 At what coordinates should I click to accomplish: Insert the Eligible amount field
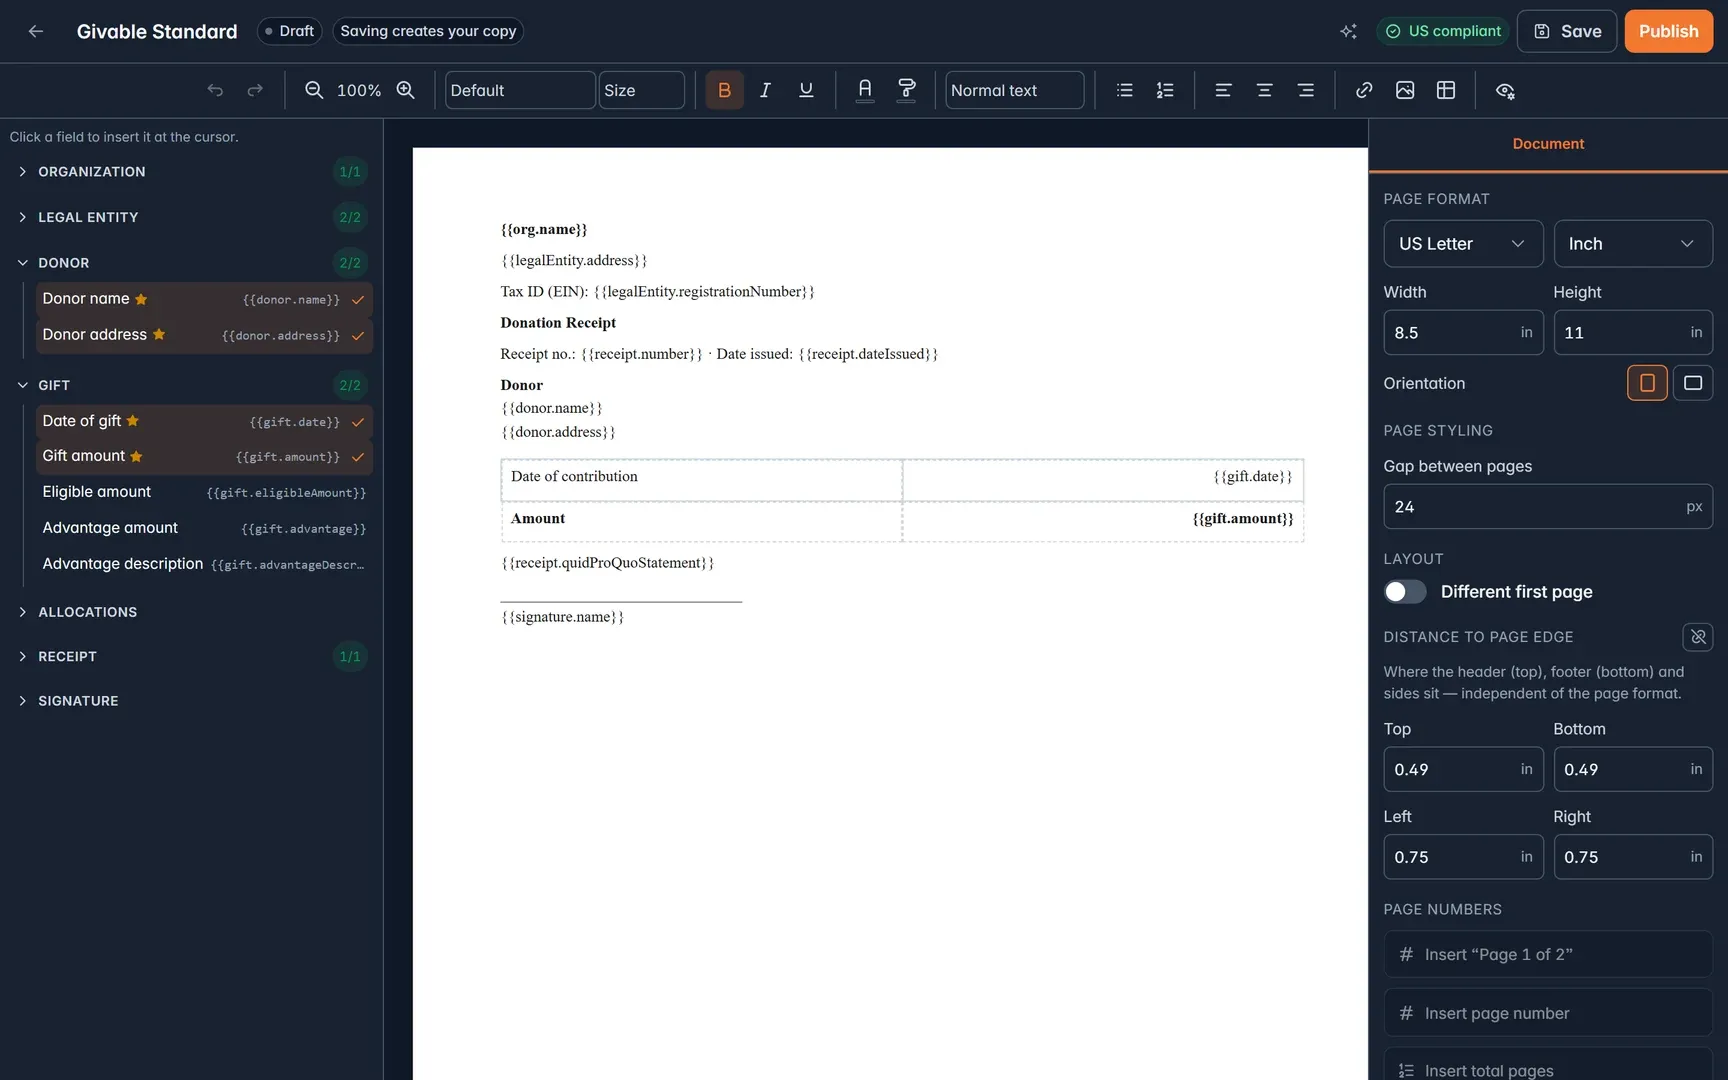tap(204, 492)
